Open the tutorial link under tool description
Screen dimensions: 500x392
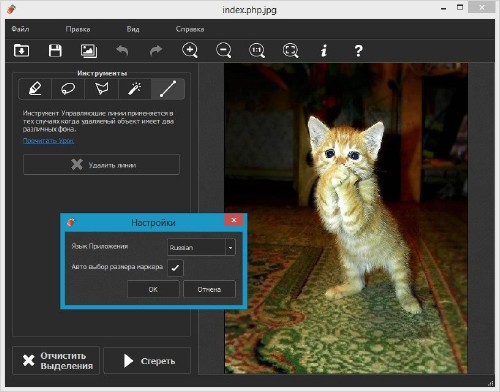pos(48,141)
